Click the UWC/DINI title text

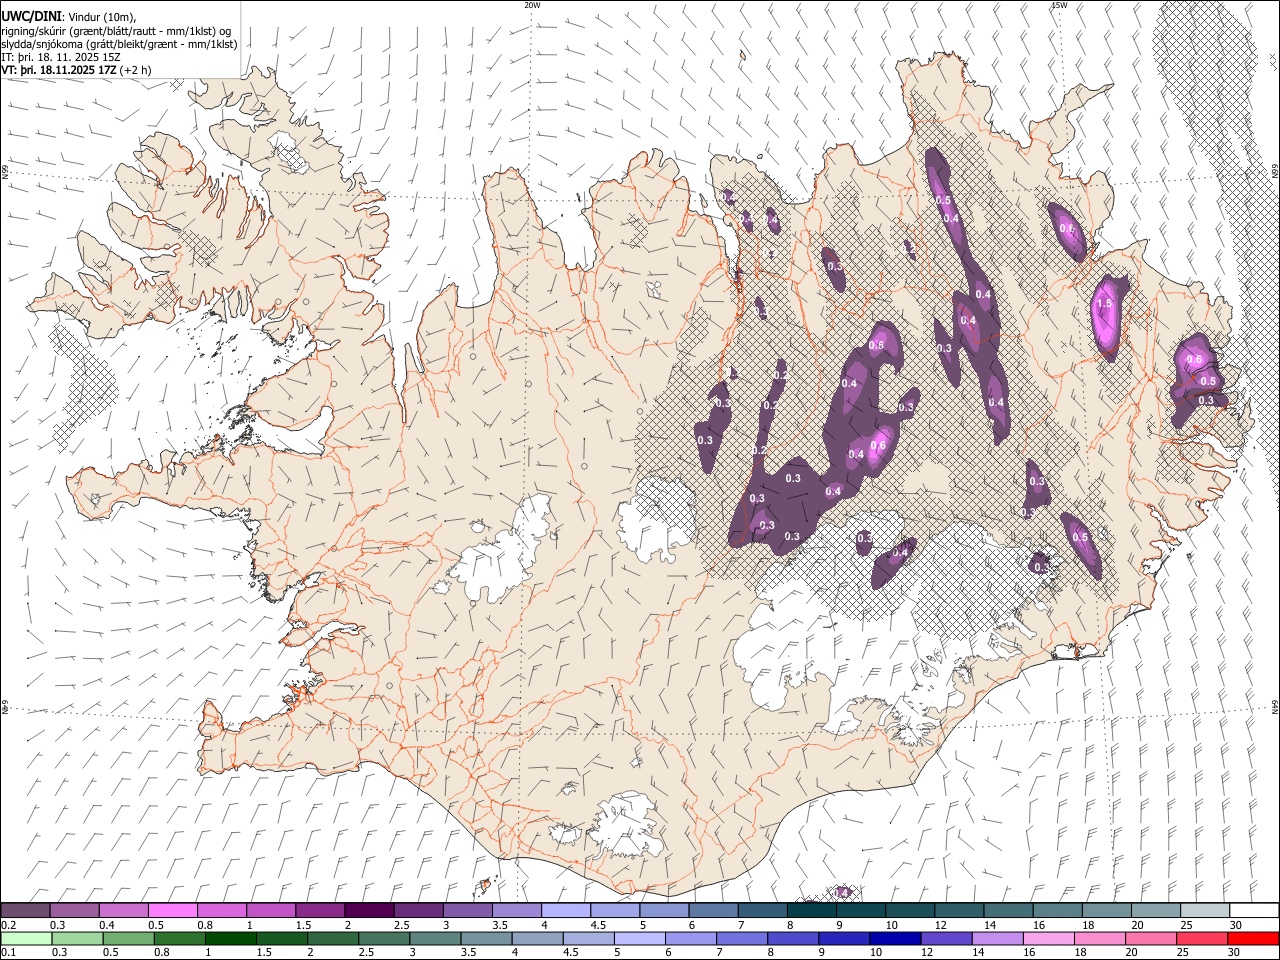[32, 17]
